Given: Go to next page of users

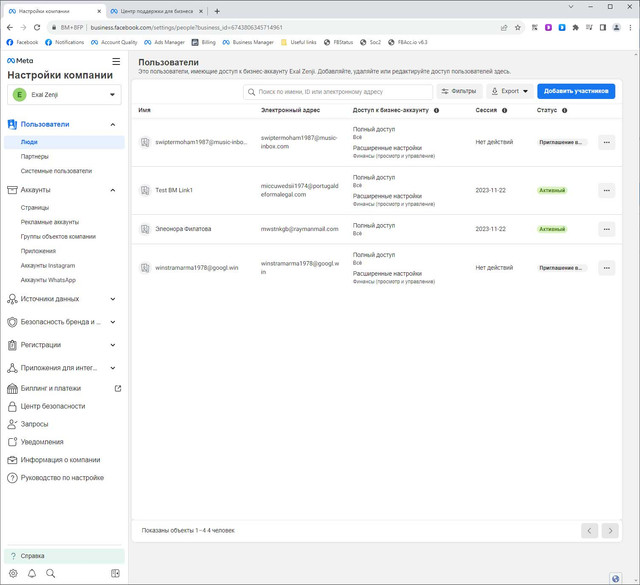Looking at the screenshot, I should click(x=610, y=531).
